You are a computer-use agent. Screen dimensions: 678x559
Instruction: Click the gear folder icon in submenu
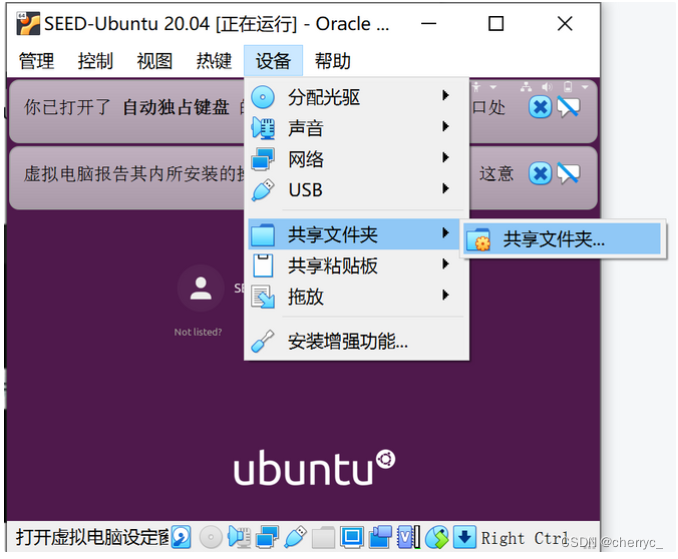click(478, 240)
